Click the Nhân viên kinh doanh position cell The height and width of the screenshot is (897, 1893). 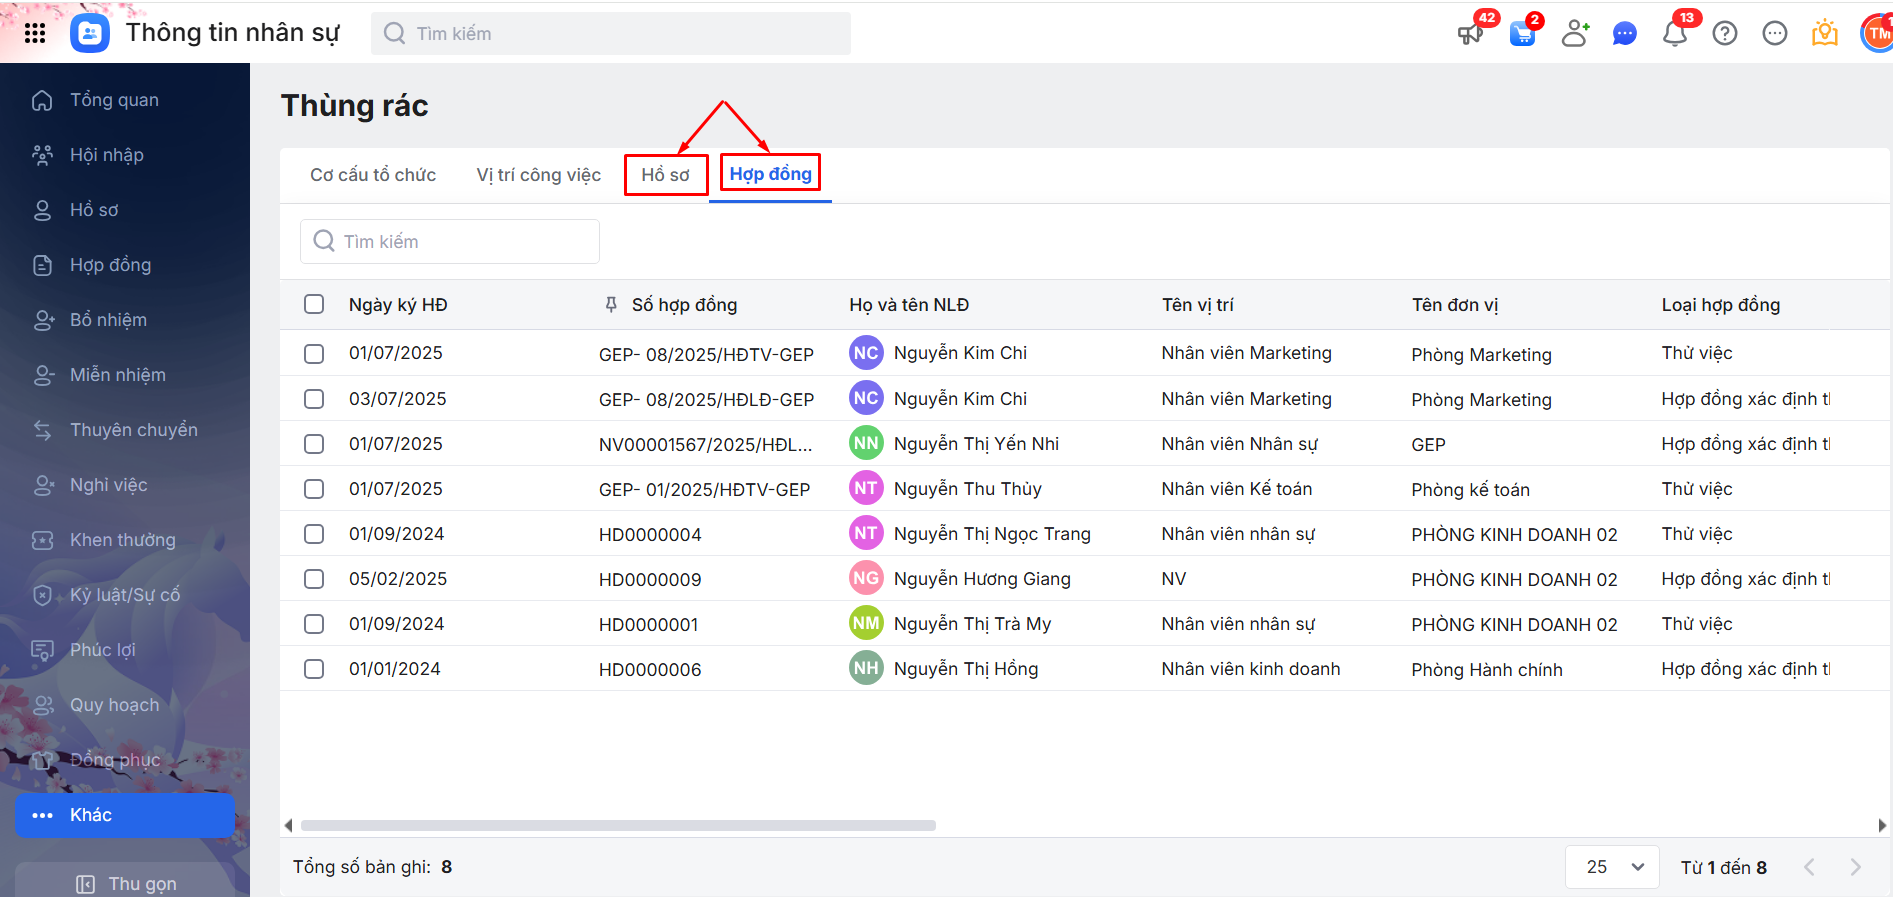click(1251, 669)
